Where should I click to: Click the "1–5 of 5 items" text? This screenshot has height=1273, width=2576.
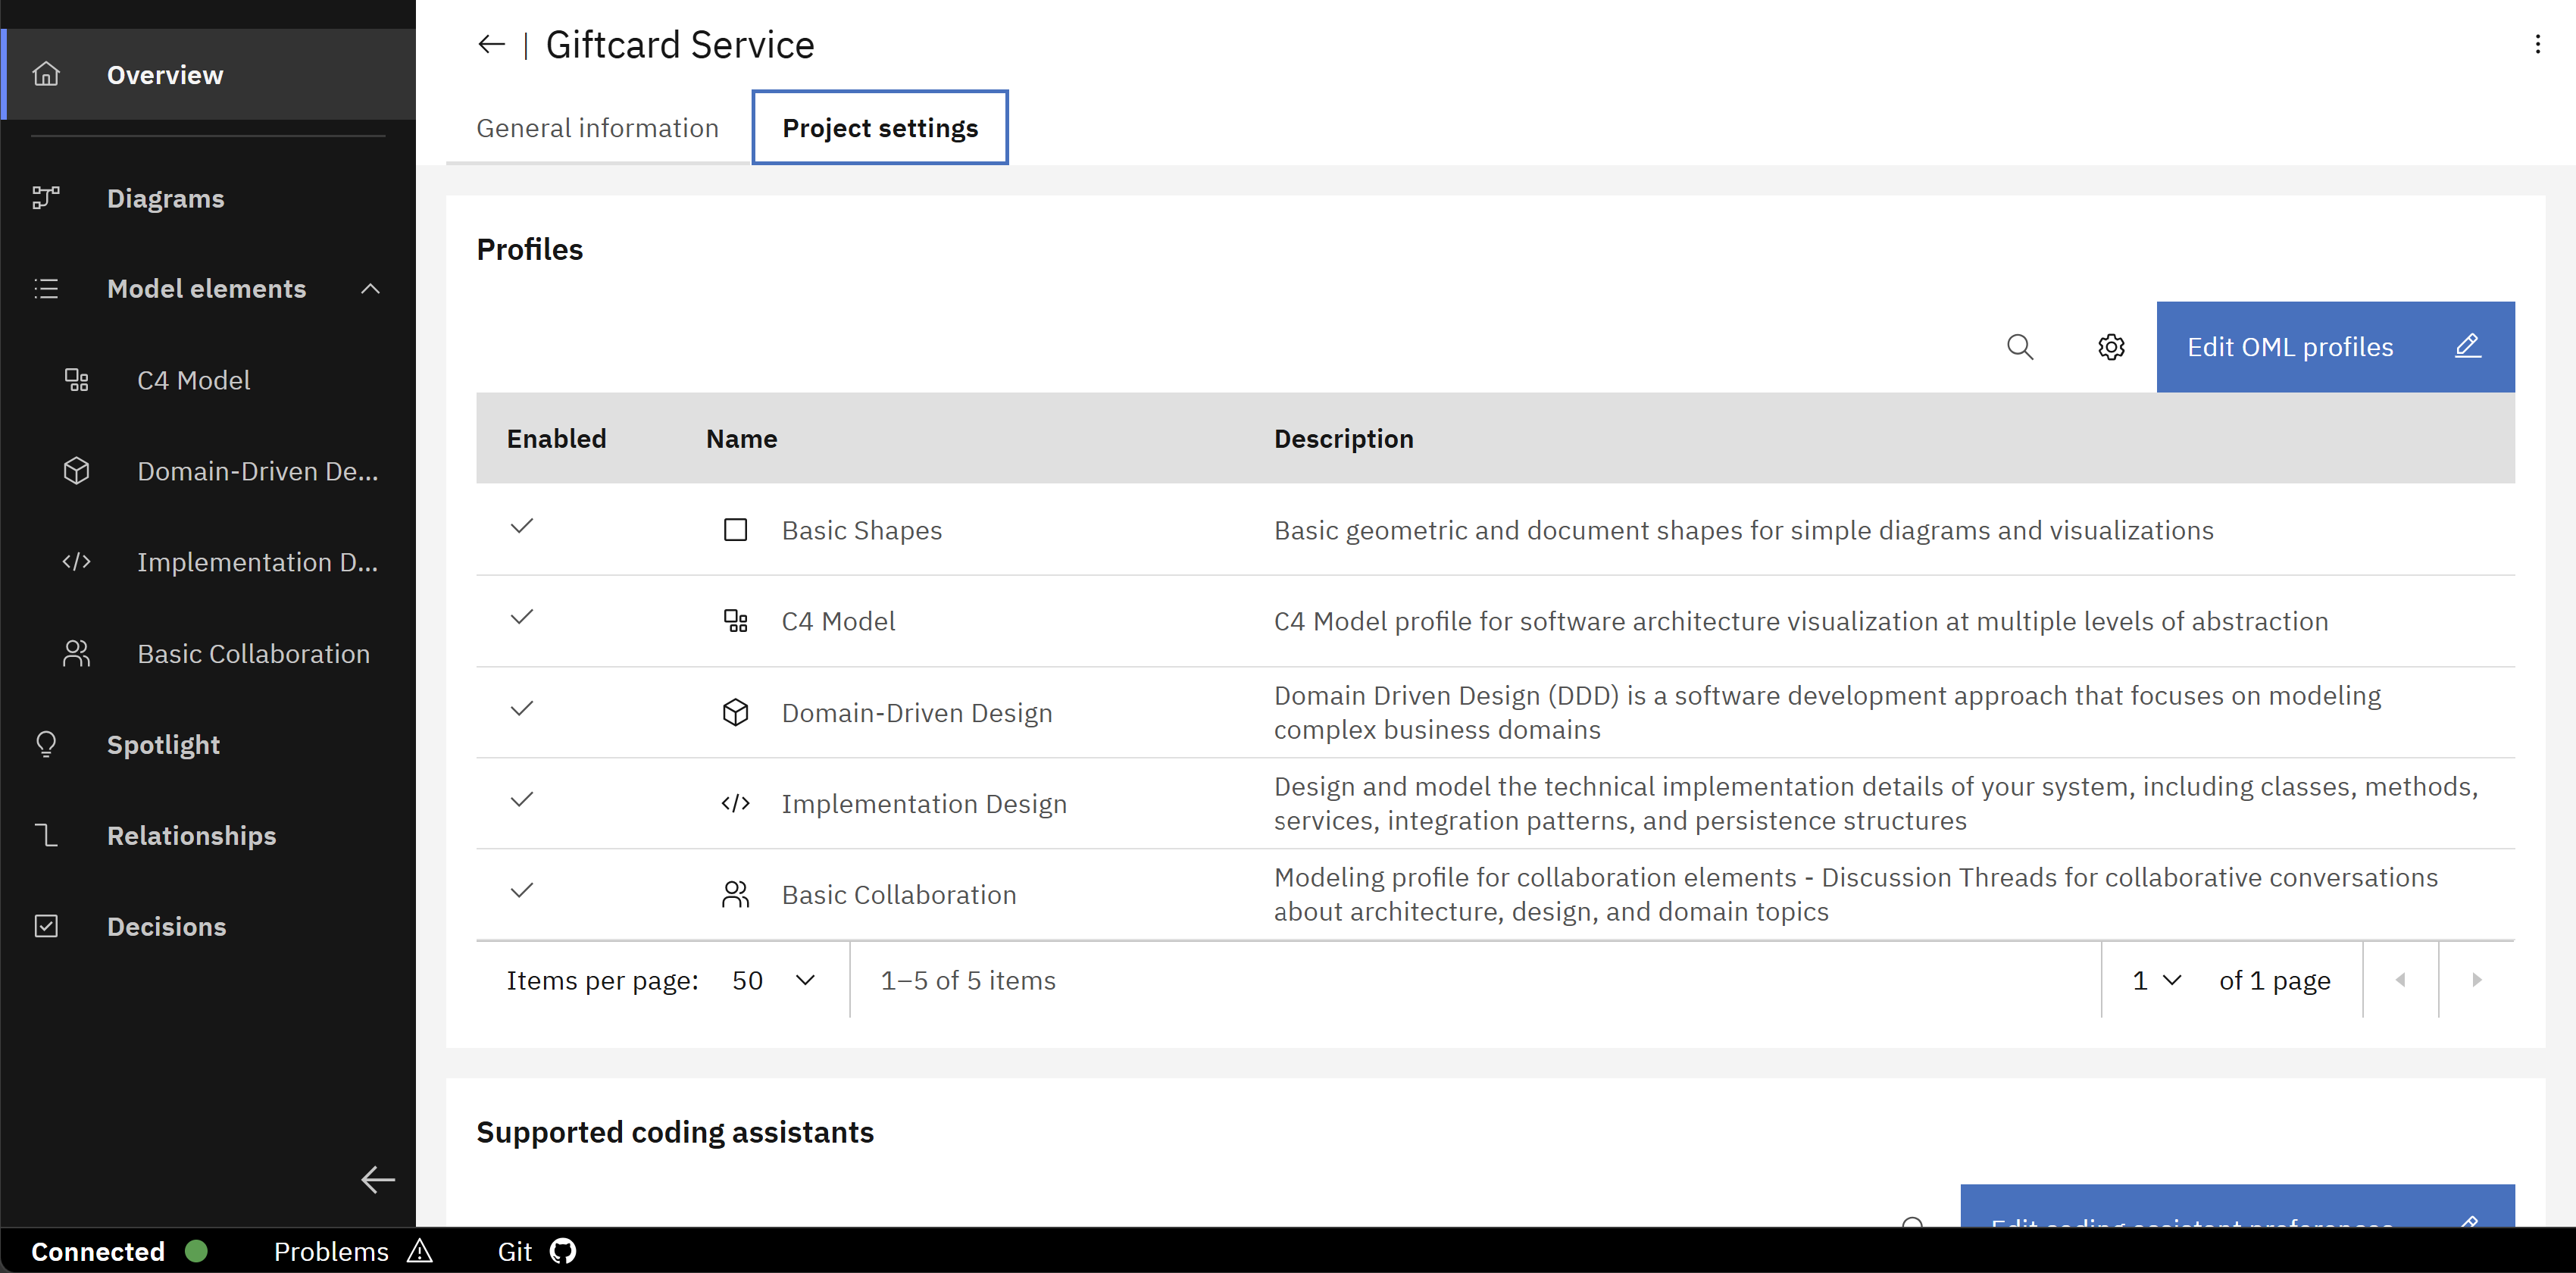[x=968, y=980]
